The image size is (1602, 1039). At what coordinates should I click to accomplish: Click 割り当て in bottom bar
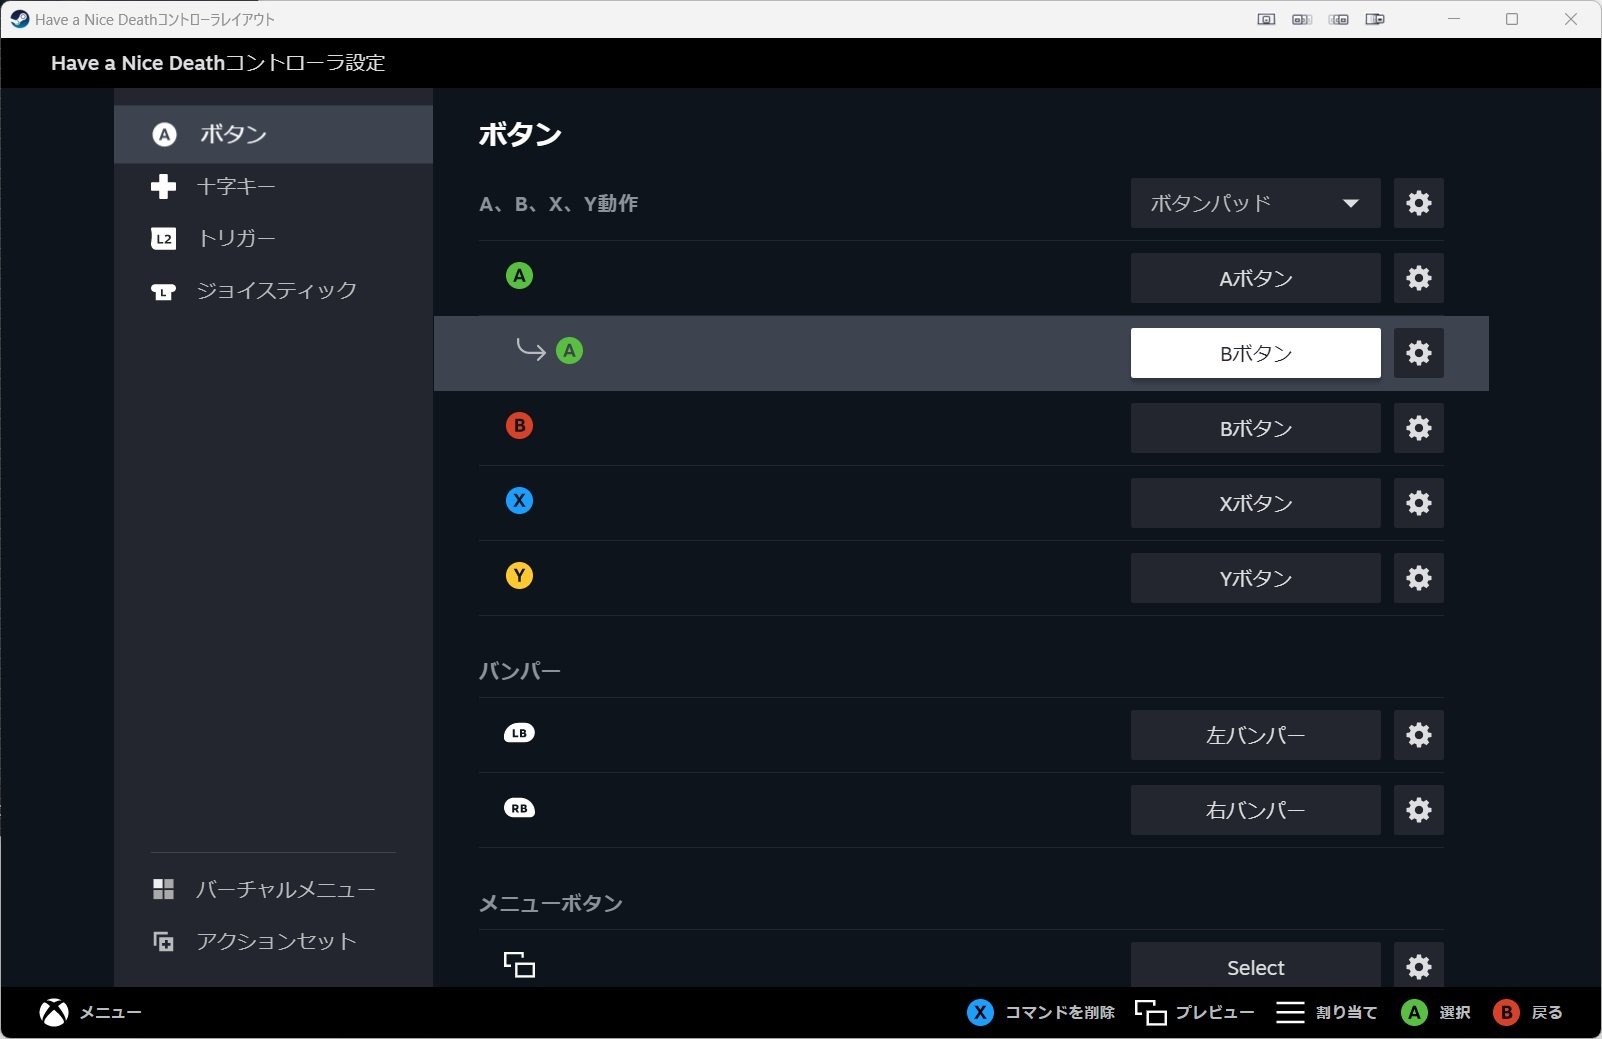click(x=1346, y=1012)
